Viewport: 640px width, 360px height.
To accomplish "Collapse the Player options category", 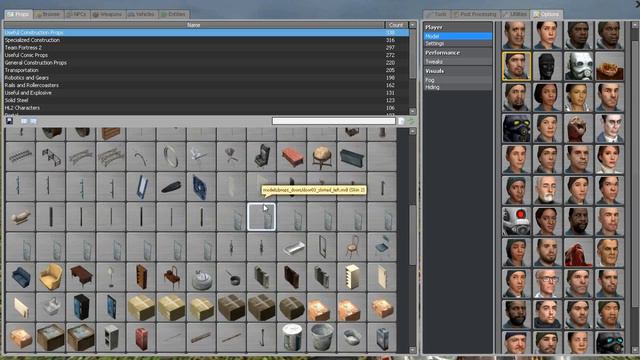I will coord(458,27).
